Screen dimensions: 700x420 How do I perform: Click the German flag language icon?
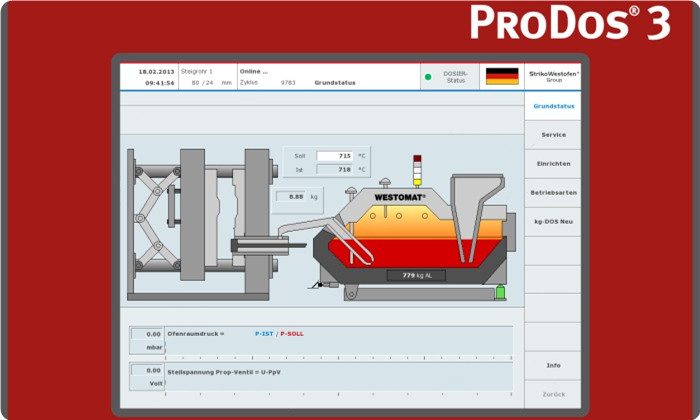click(501, 76)
